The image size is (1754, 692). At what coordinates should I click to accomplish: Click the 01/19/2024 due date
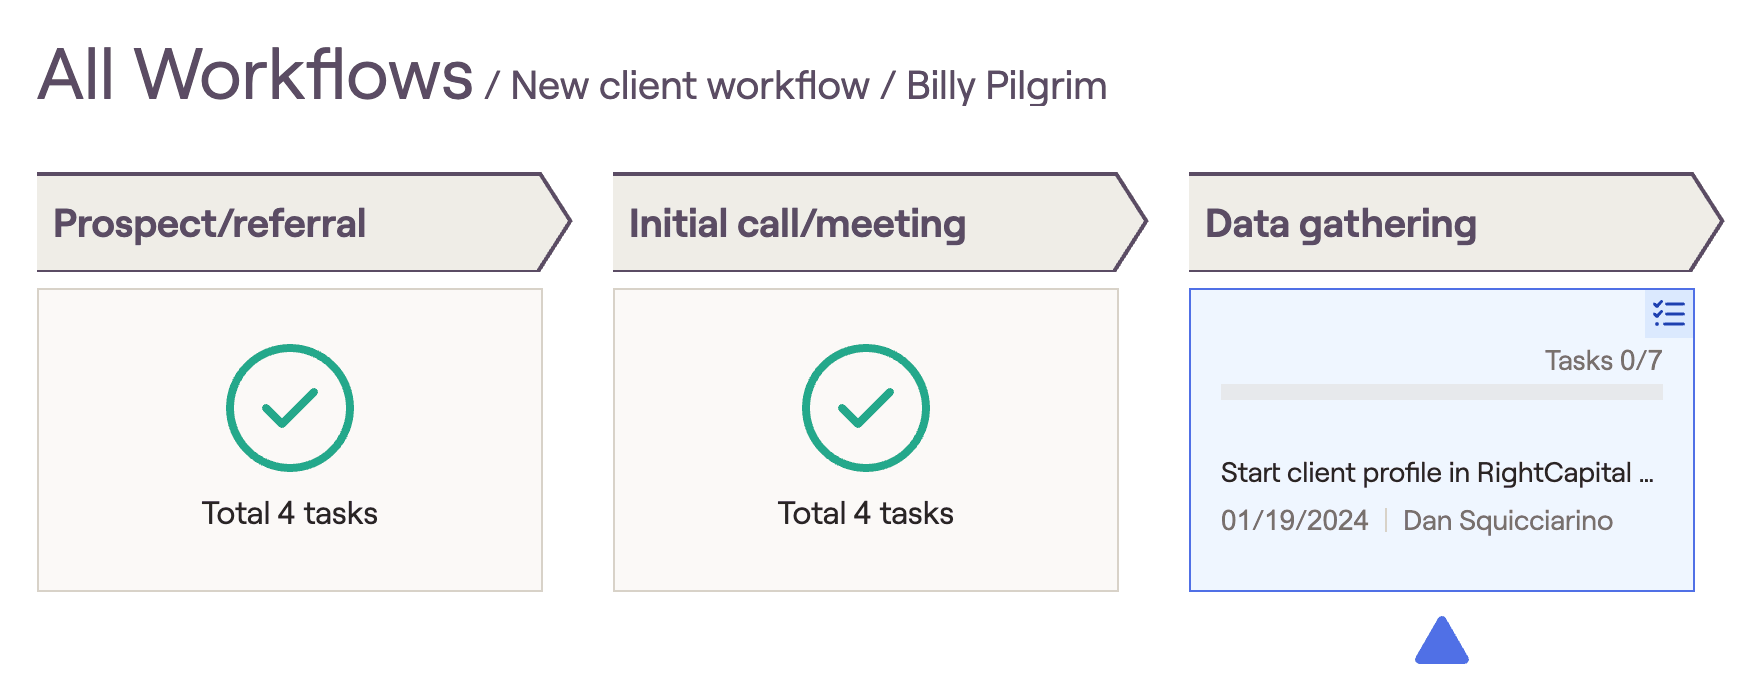pos(1294,520)
